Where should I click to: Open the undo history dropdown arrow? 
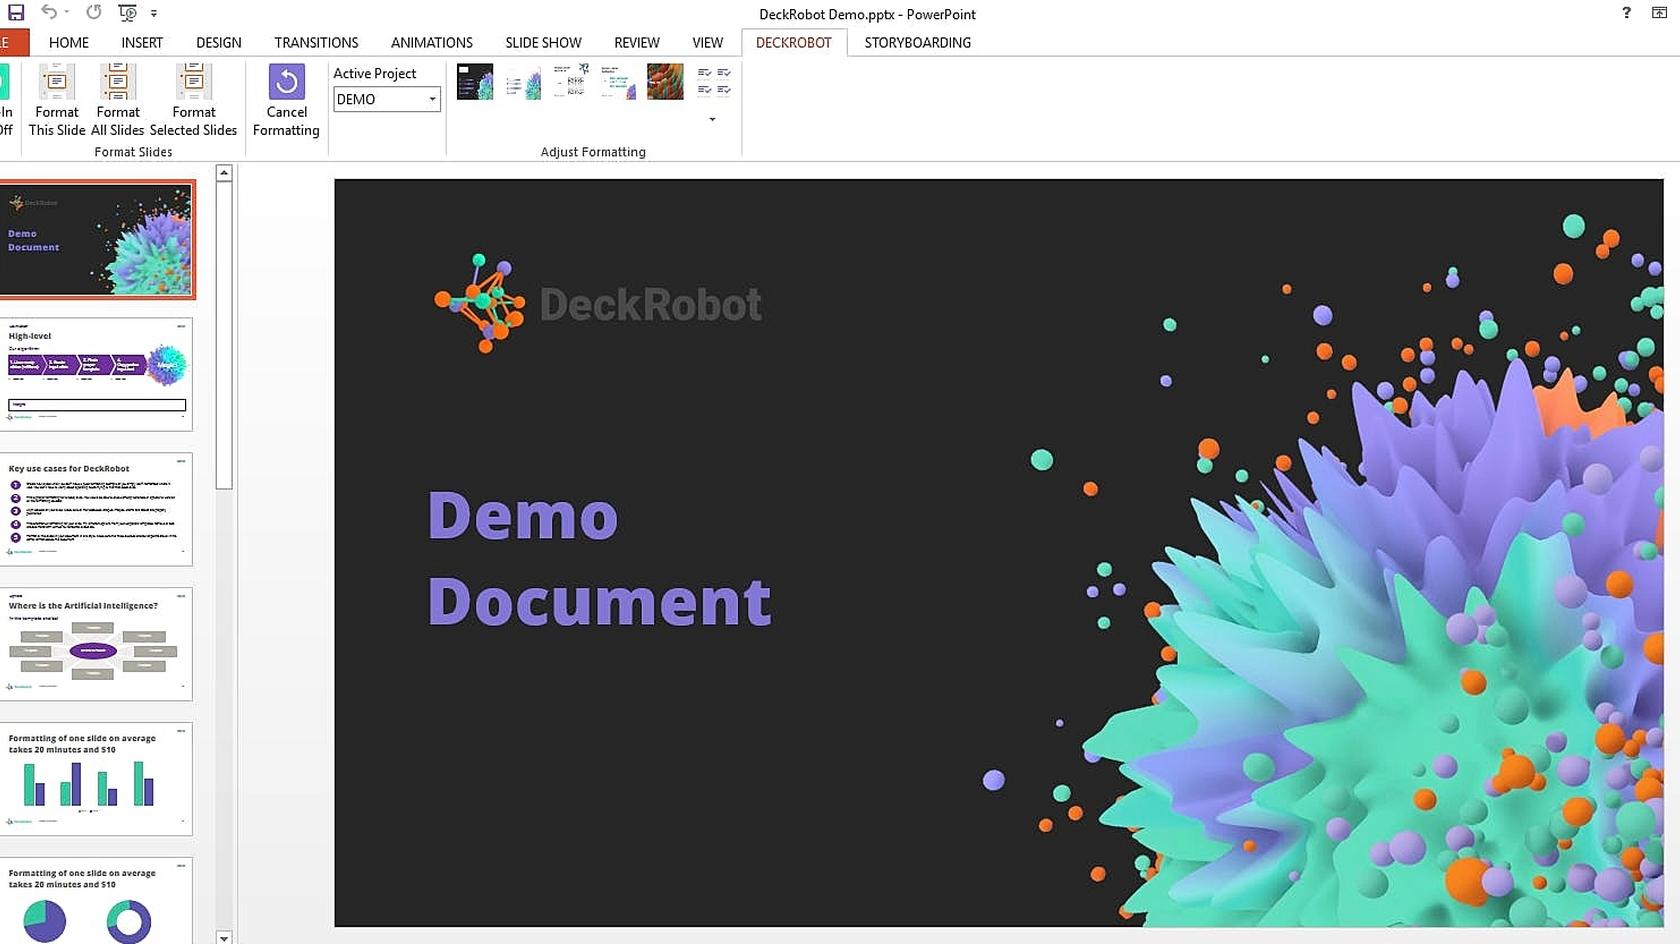click(x=67, y=13)
